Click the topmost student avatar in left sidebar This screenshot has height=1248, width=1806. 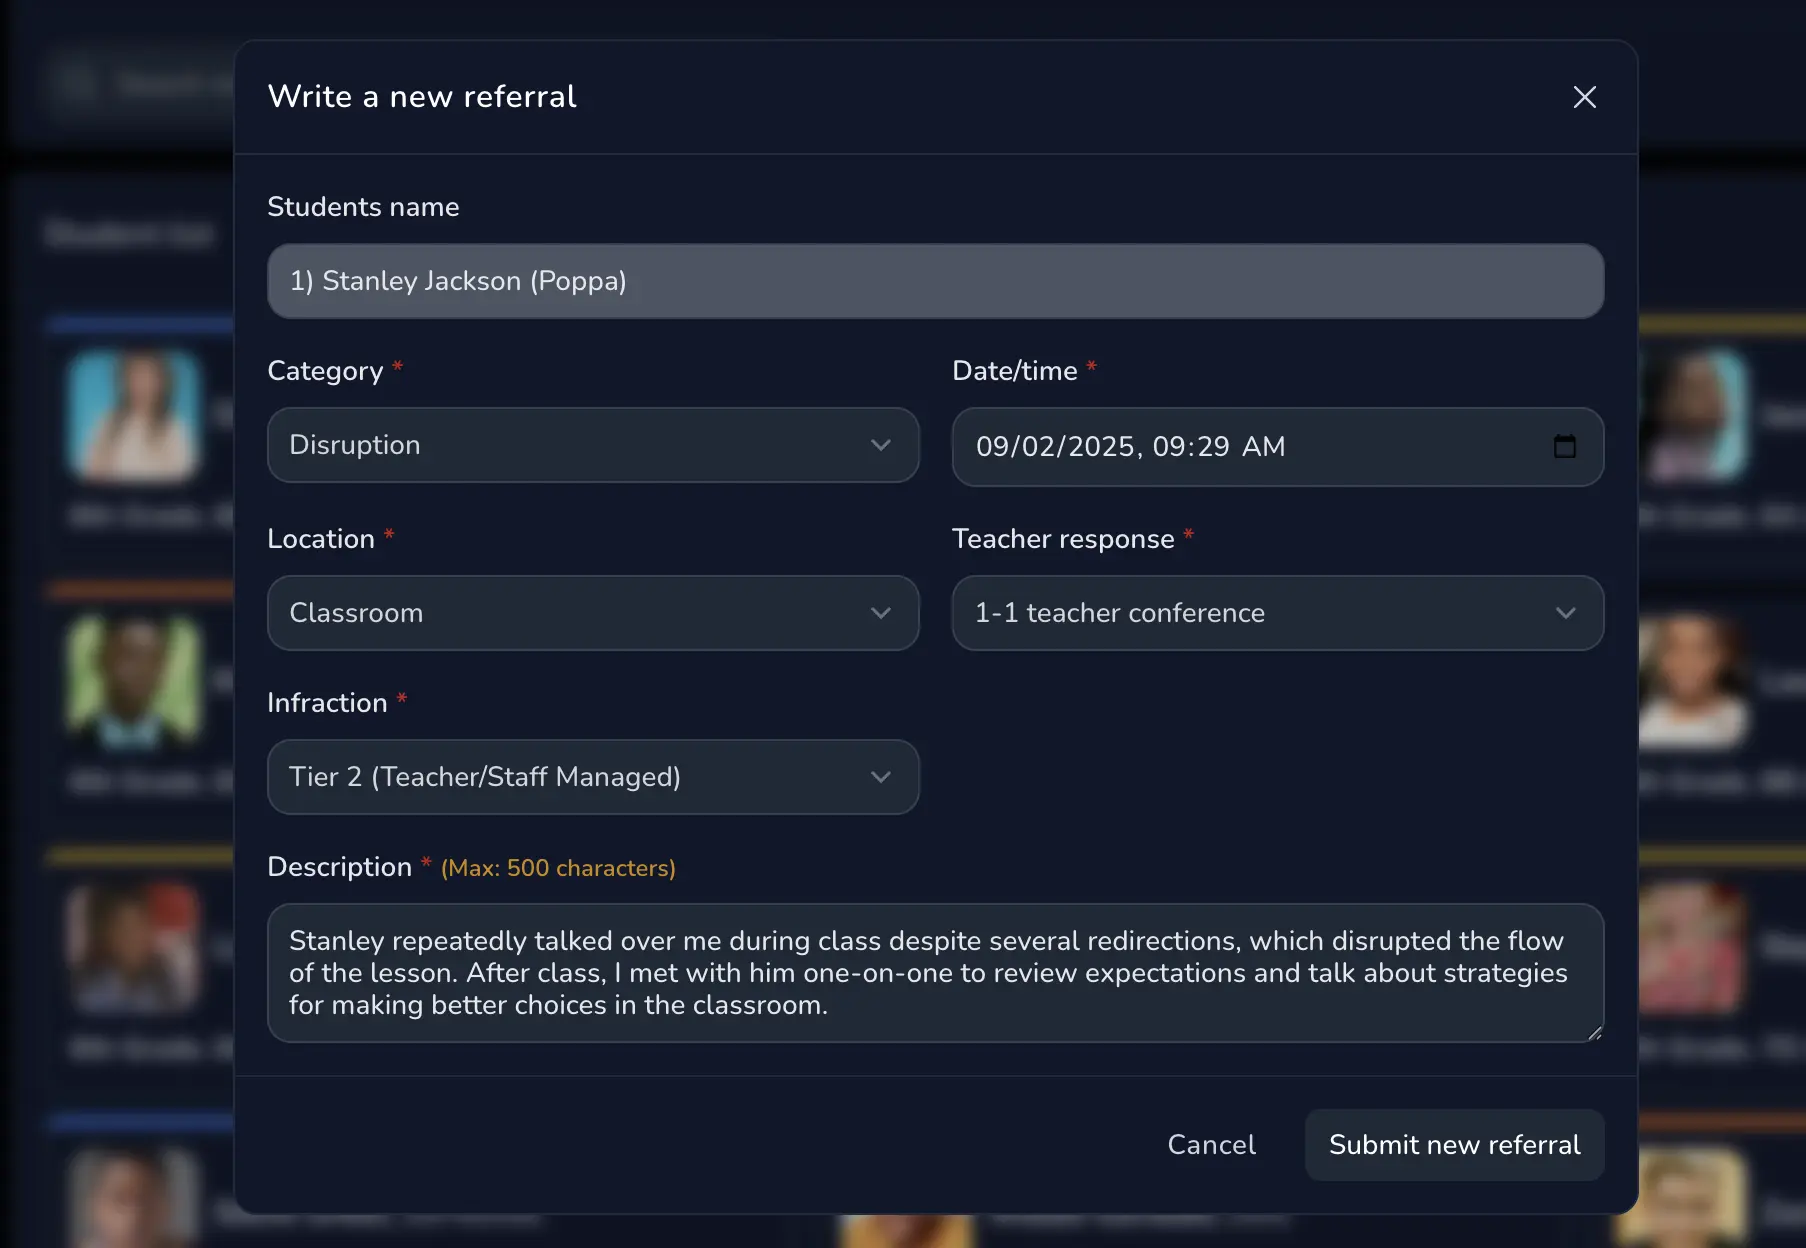tap(133, 415)
